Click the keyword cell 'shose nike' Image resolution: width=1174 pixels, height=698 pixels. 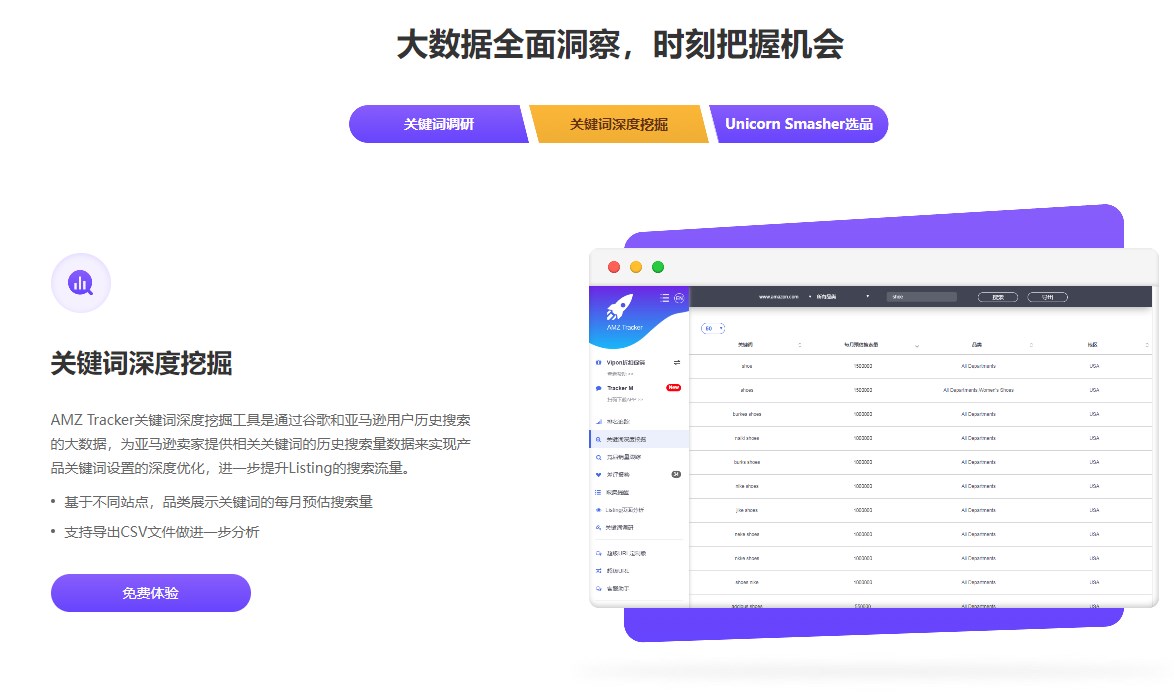coord(746,582)
